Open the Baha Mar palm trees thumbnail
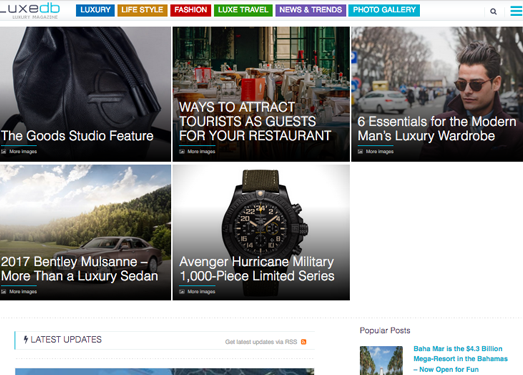523x375 pixels. point(381,361)
